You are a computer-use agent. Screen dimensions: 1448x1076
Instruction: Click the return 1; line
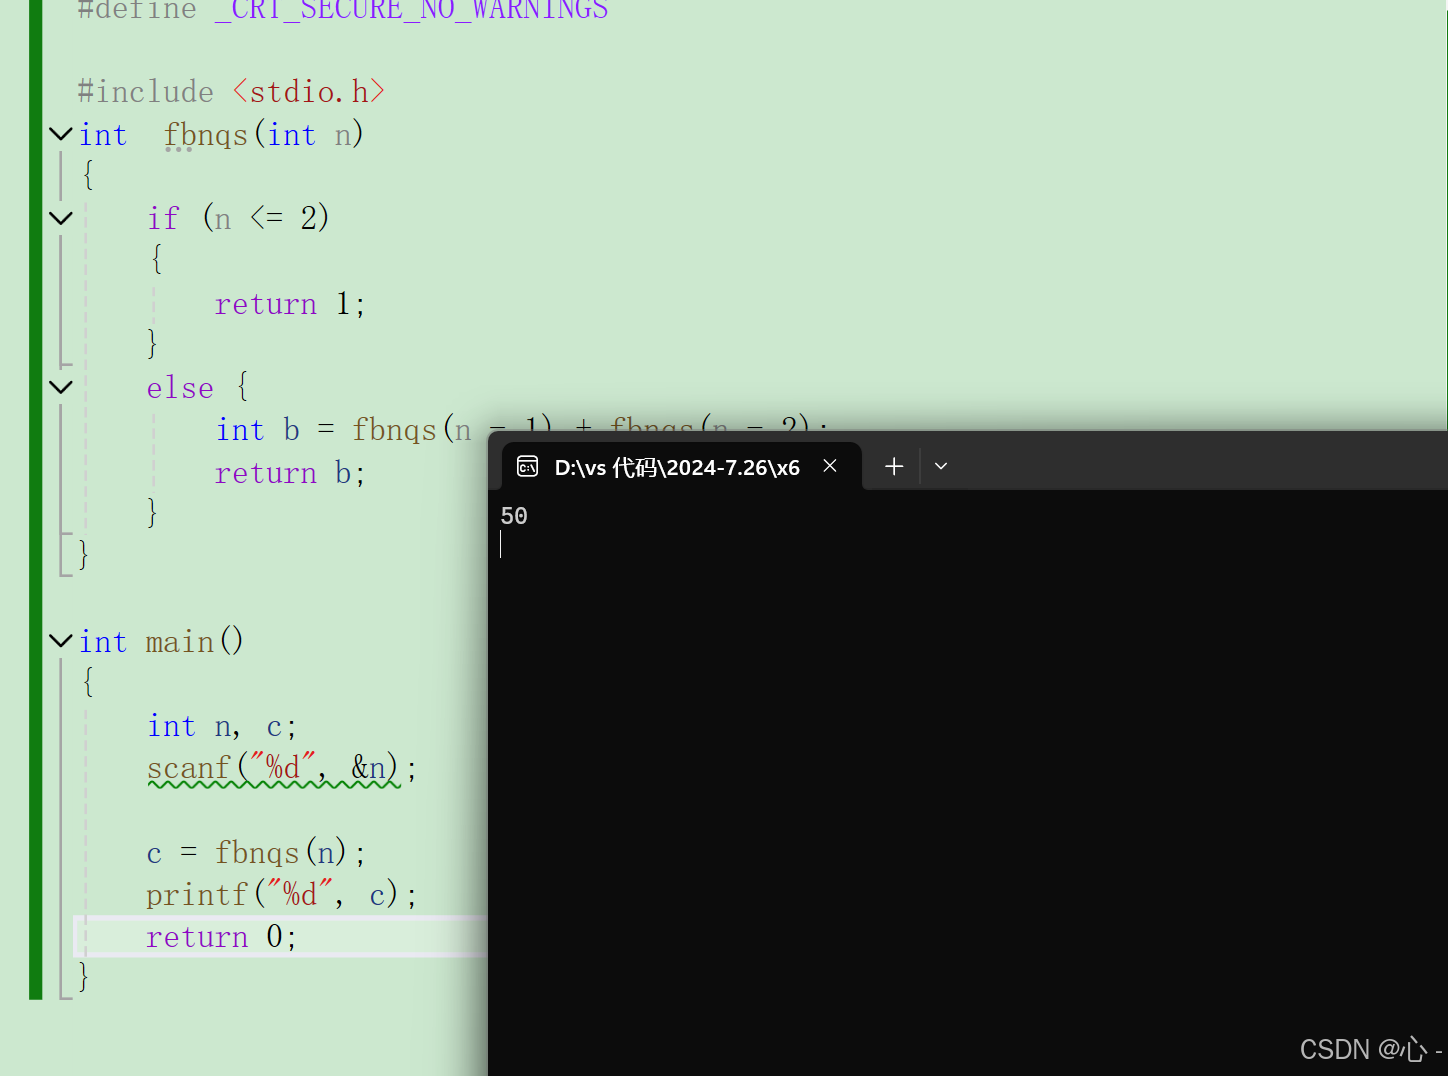point(290,304)
